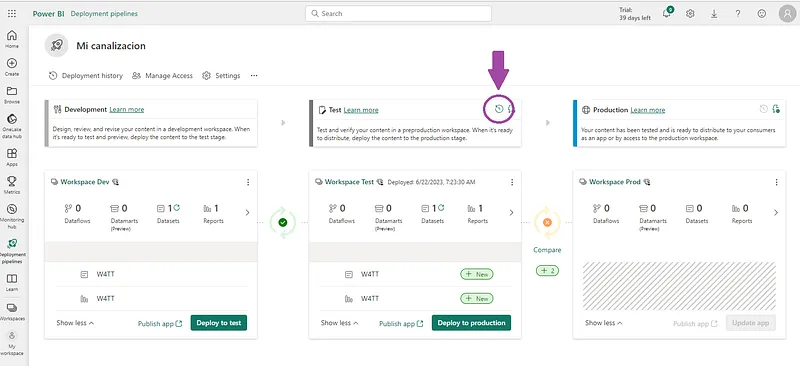The width and height of the screenshot is (800, 366).
Task: Open Workspace Test more options menu
Action: pos(512,182)
